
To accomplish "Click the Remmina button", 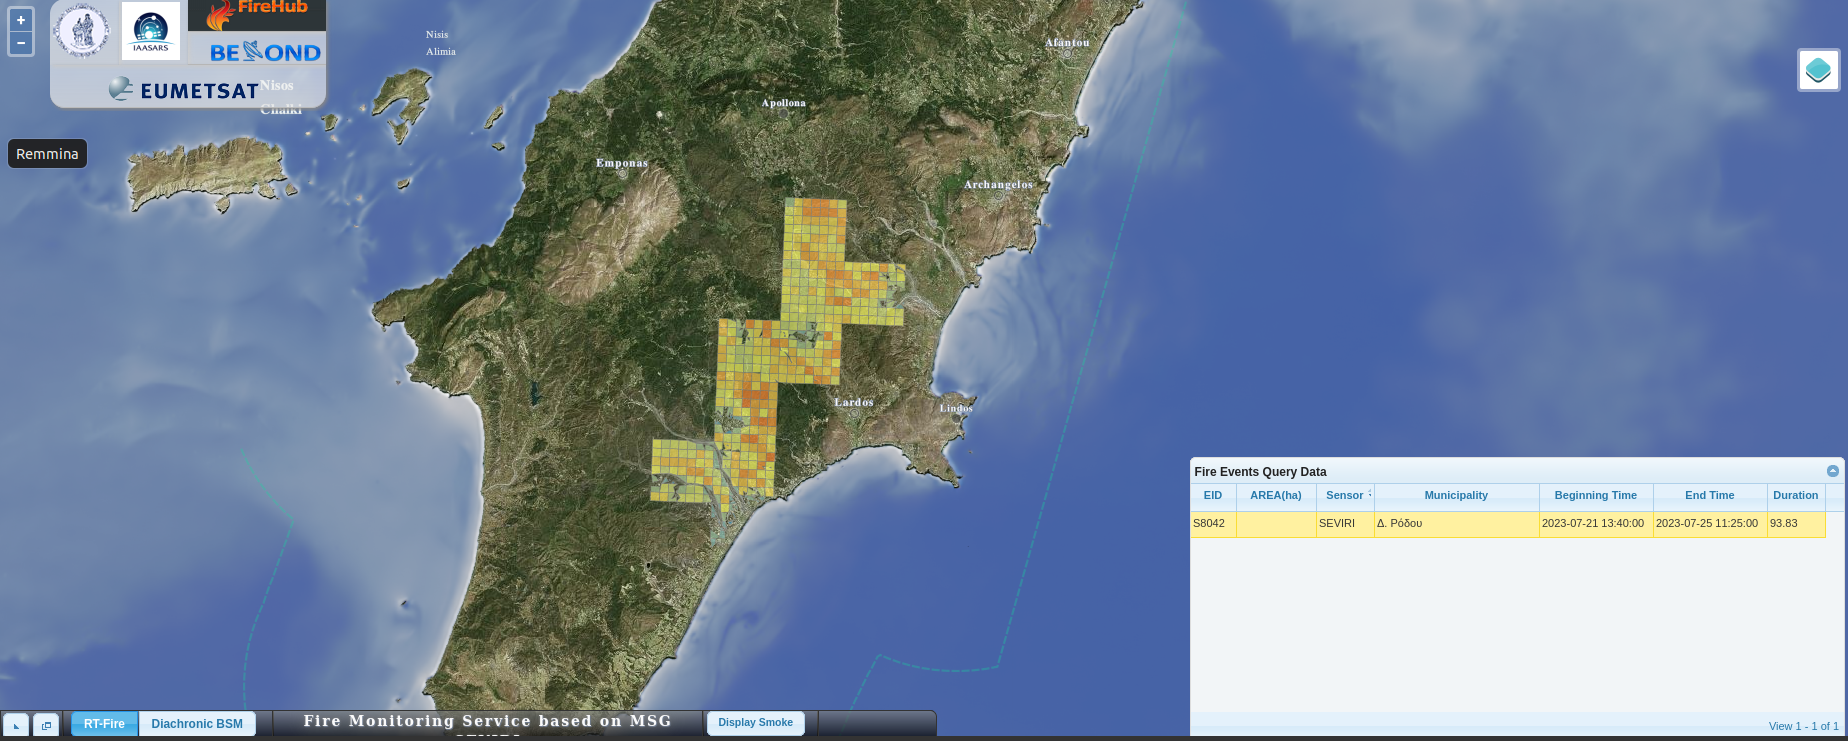I will tap(47, 154).
